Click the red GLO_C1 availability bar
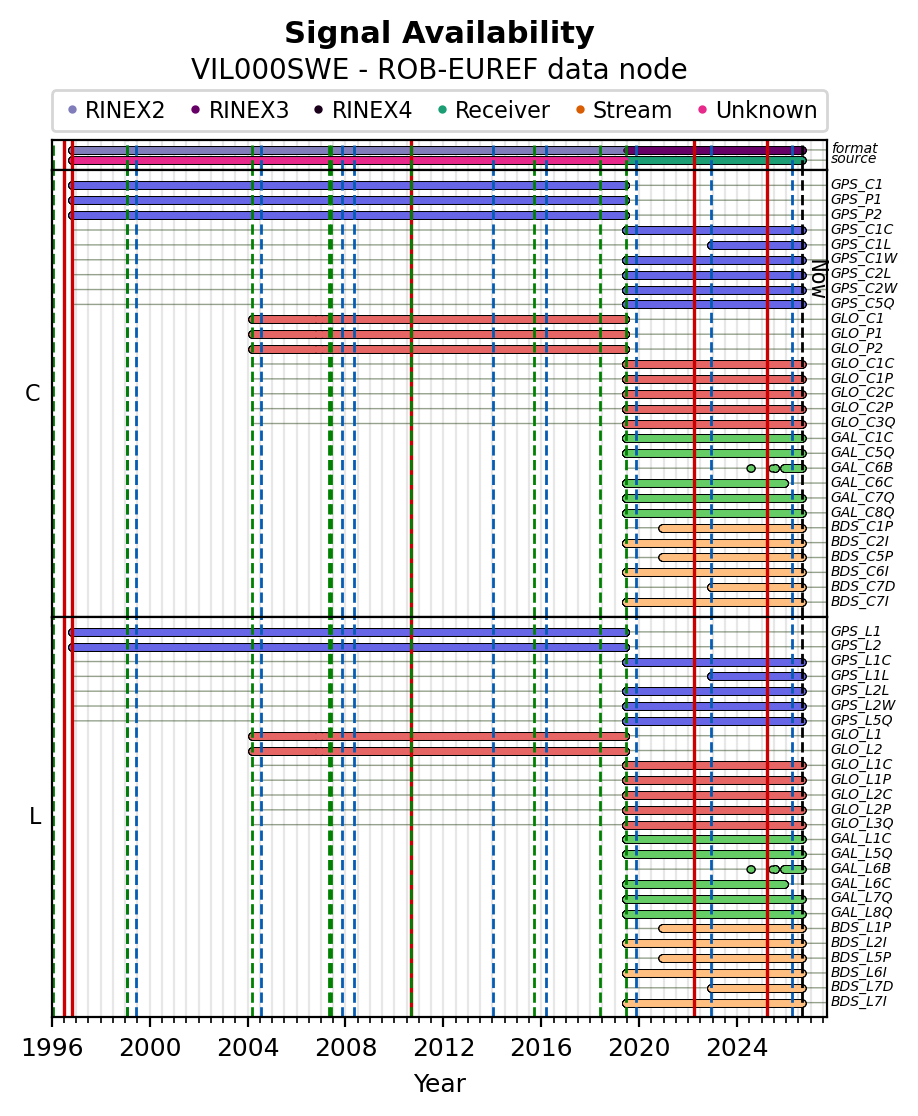The height and width of the screenshot is (1116, 918). 439,320
